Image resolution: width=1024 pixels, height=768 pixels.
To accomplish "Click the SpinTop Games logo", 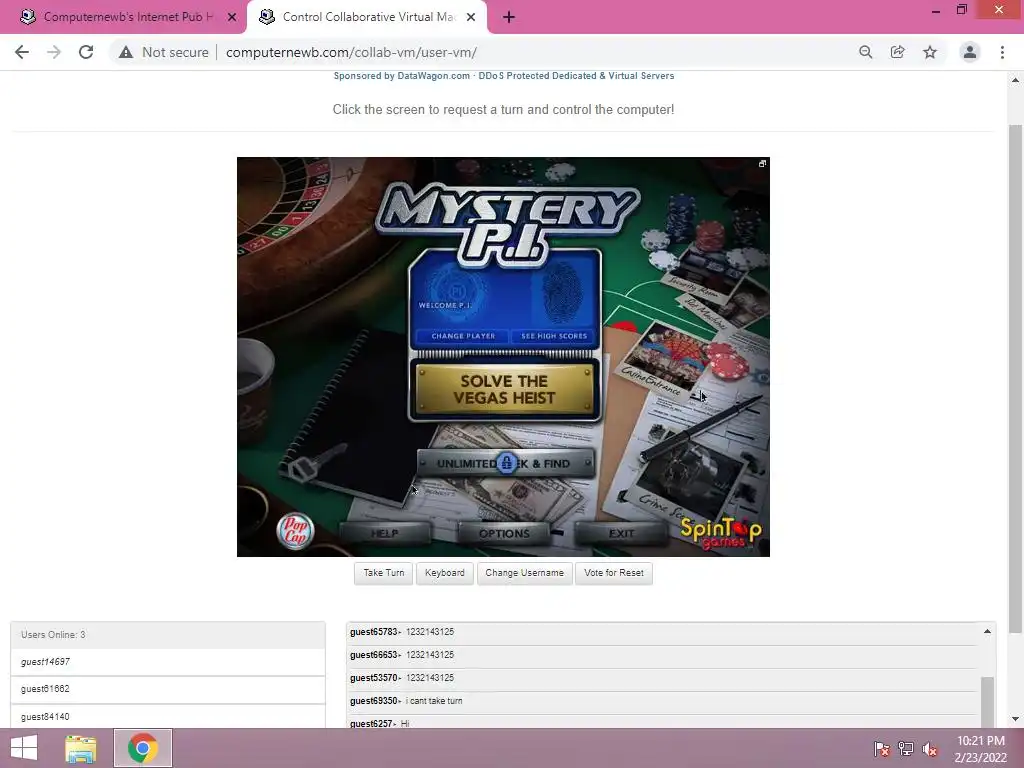I will coord(721,534).
